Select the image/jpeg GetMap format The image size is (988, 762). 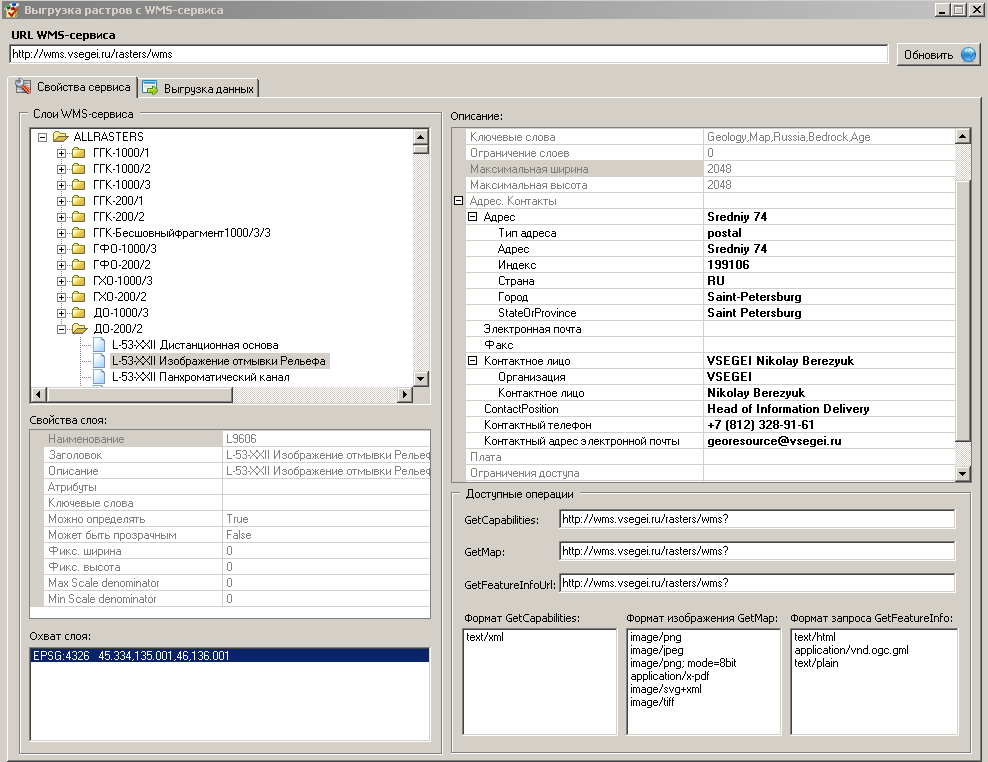click(x=656, y=650)
